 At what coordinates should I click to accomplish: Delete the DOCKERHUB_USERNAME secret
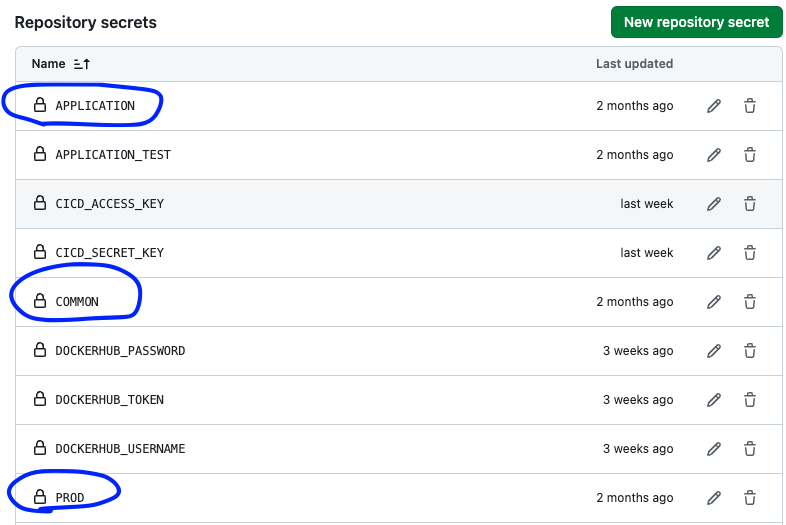[750, 449]
